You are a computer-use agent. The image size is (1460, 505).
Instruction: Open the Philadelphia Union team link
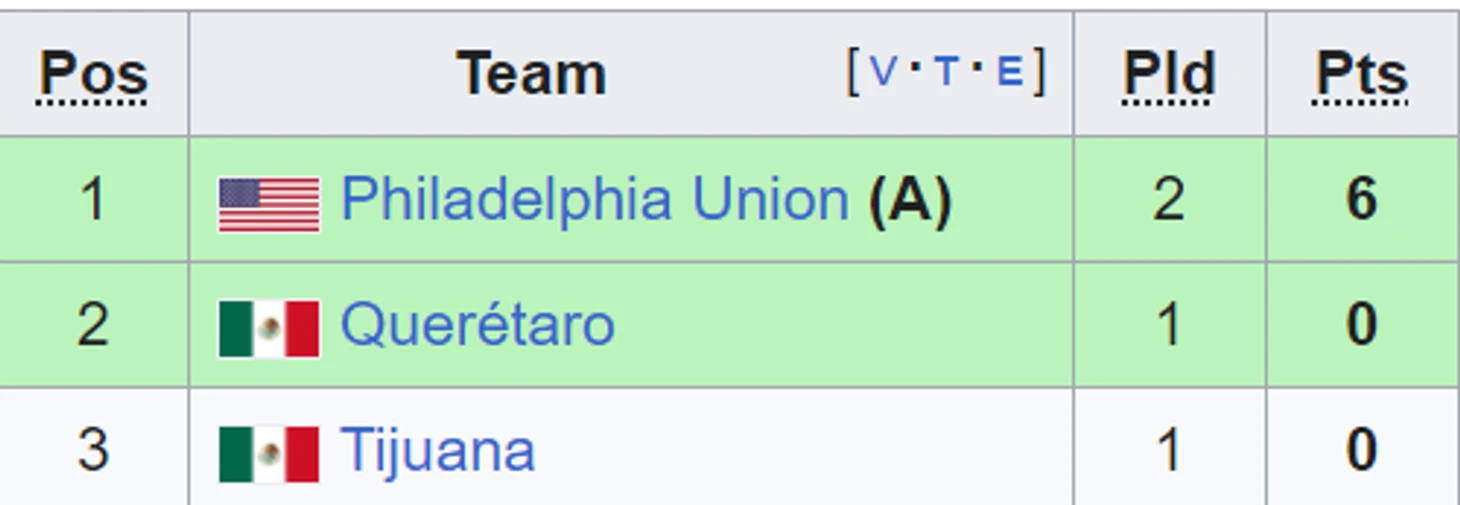594,199
